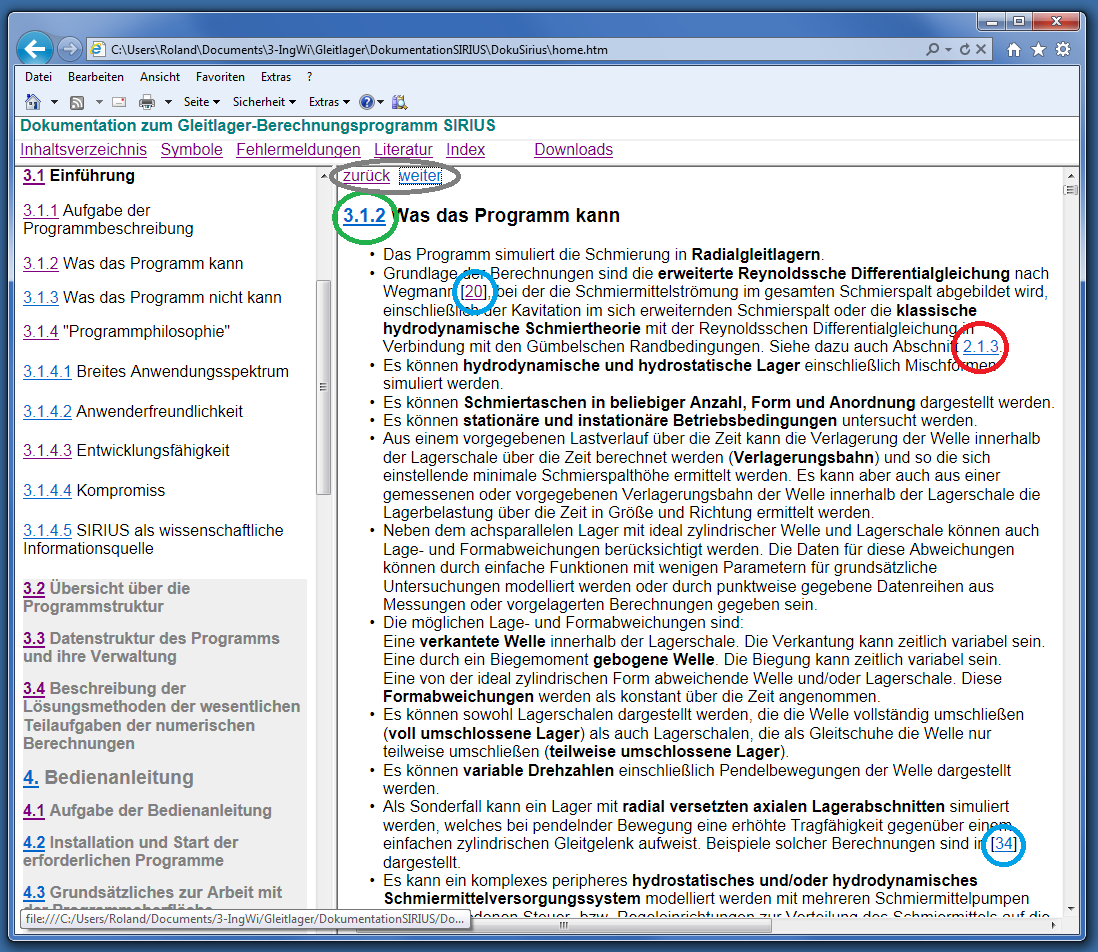Open the Ansicht menu
The width and height of the screenshot is (1098, 952).
(x=160, y=77)
